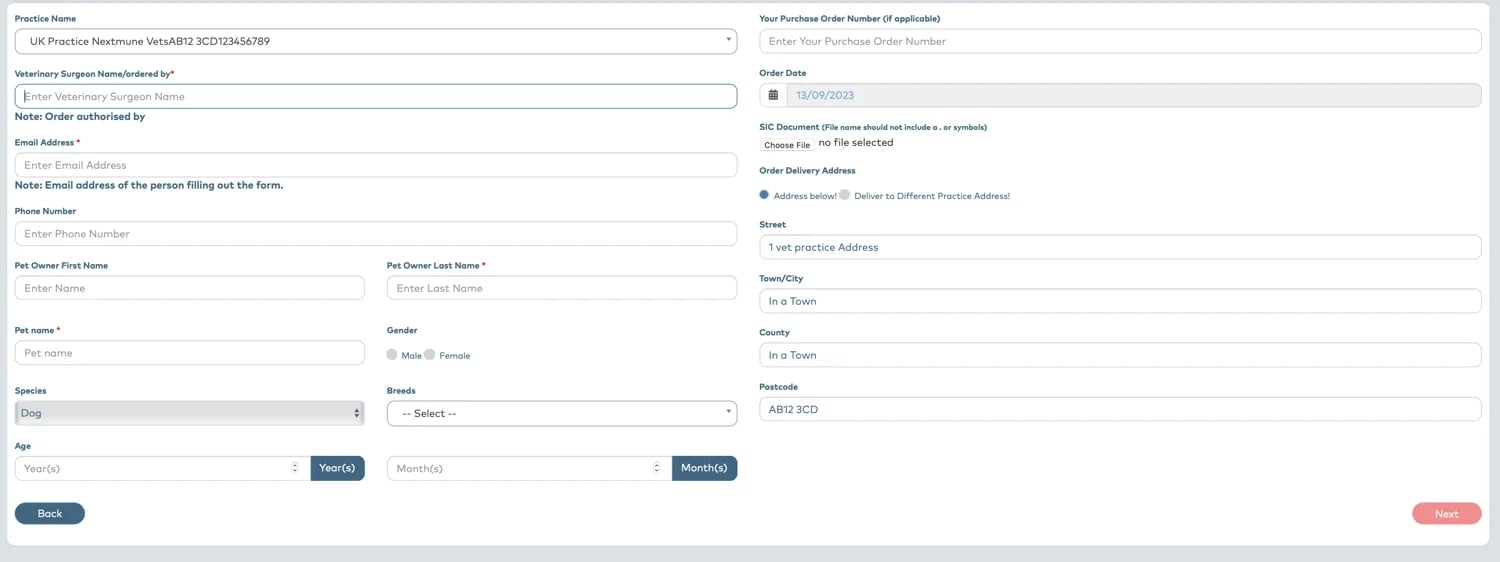The width and height of the screenshot is (1500, 562).
Task: Click the calendar icon beside Order Date
Action: coord(773,95)
